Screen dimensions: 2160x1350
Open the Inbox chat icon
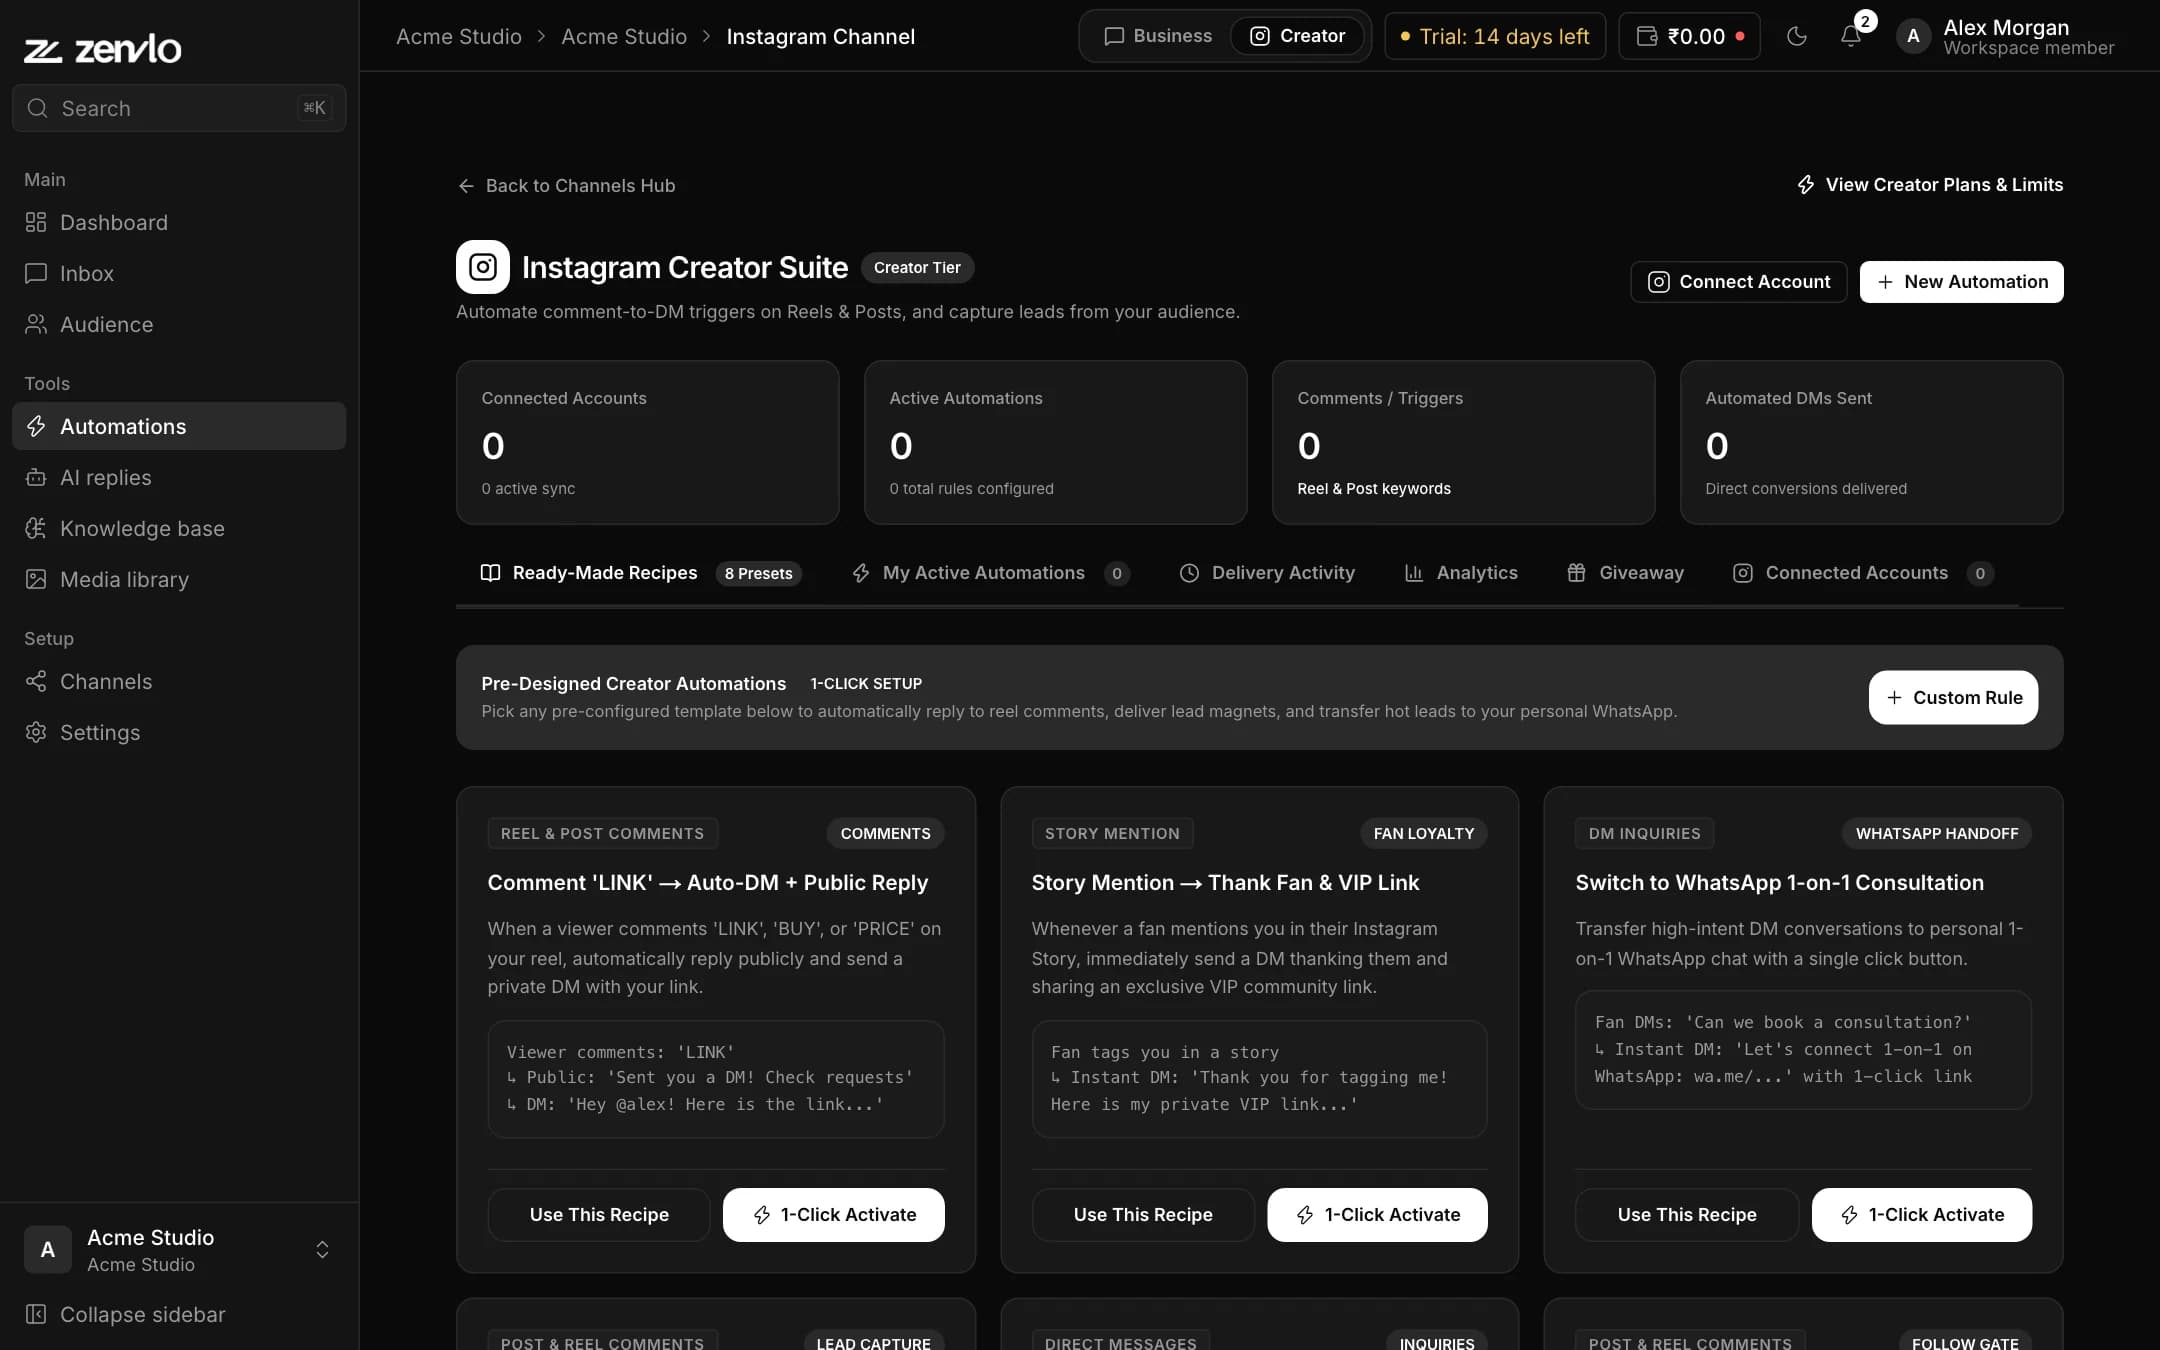click(x=36, y=273)
